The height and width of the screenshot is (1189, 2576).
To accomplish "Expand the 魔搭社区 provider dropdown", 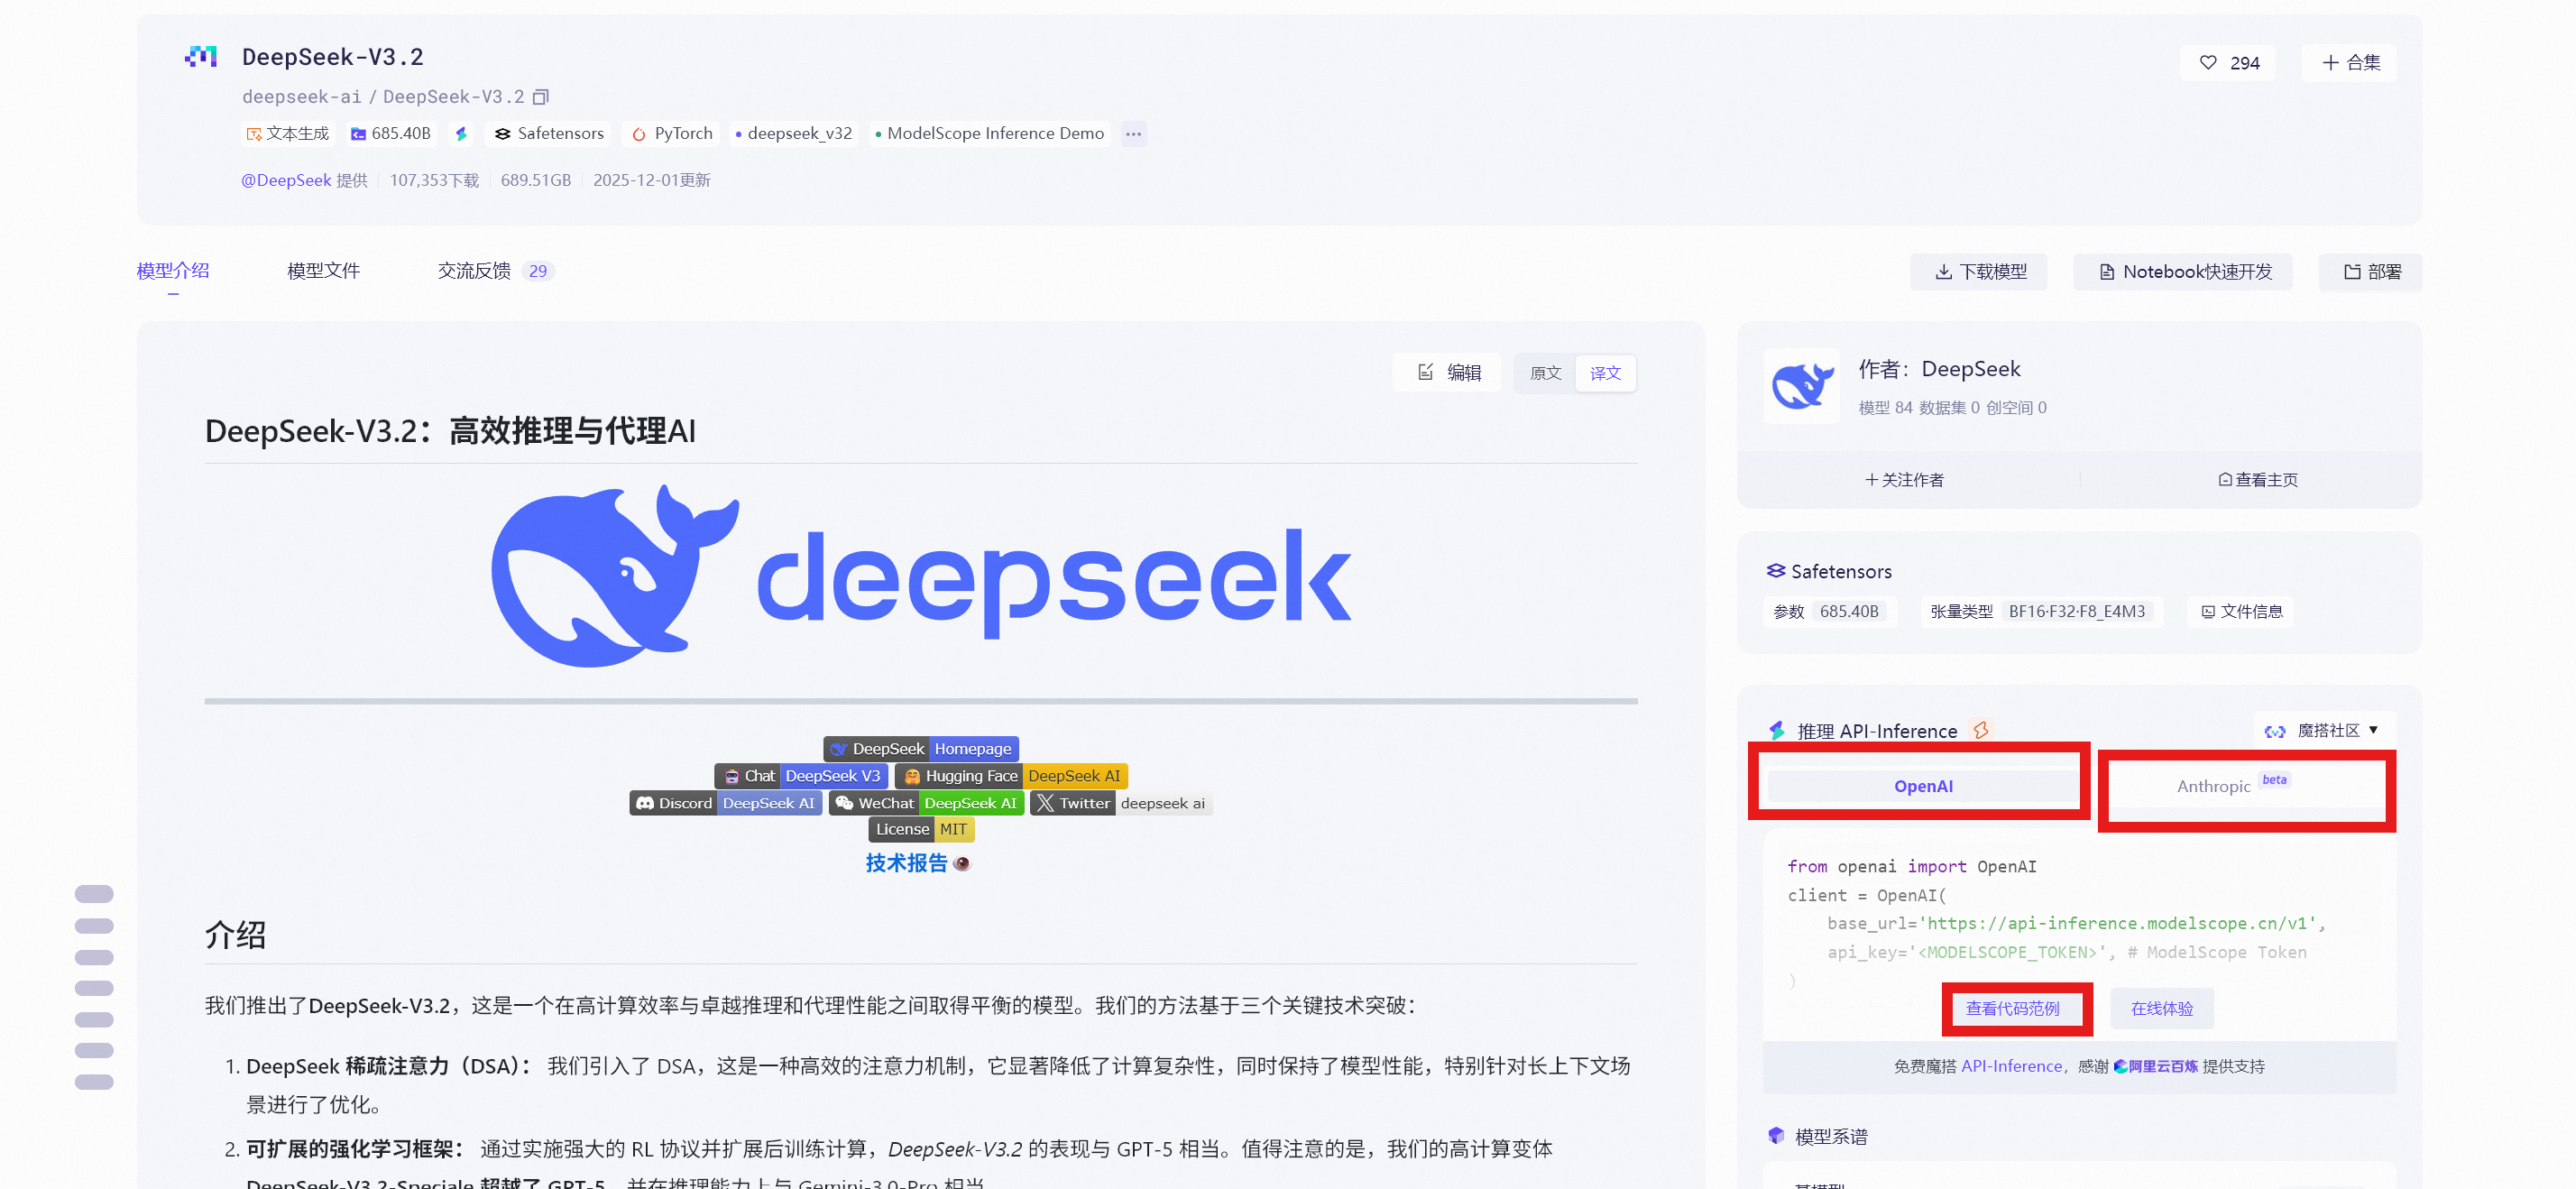I will [x=2322, y=730].
